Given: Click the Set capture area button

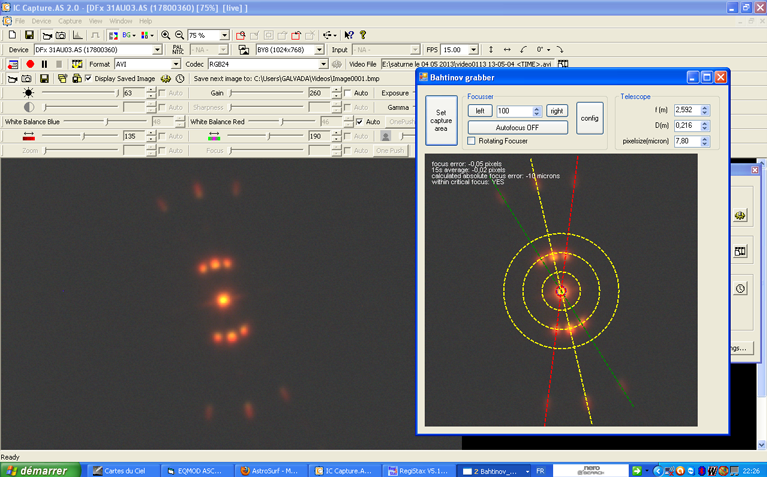Looking at the screenshot, I should 441,120.
